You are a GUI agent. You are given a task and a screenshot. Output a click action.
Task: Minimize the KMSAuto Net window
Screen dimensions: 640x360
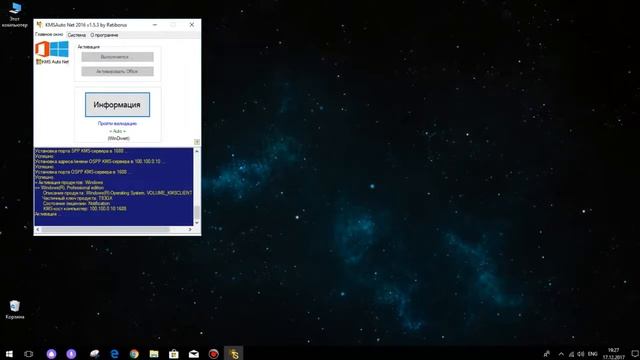[155, 25]
